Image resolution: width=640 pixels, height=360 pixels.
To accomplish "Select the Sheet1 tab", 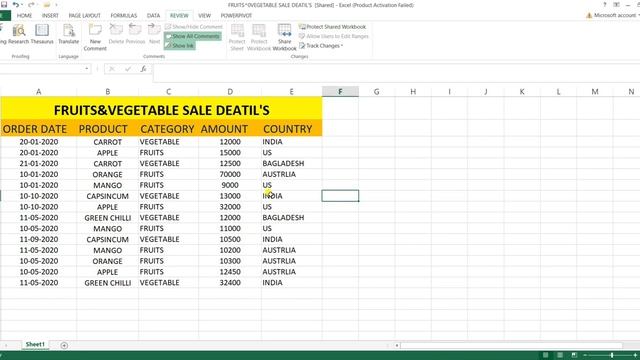I will tap(35, 344).
